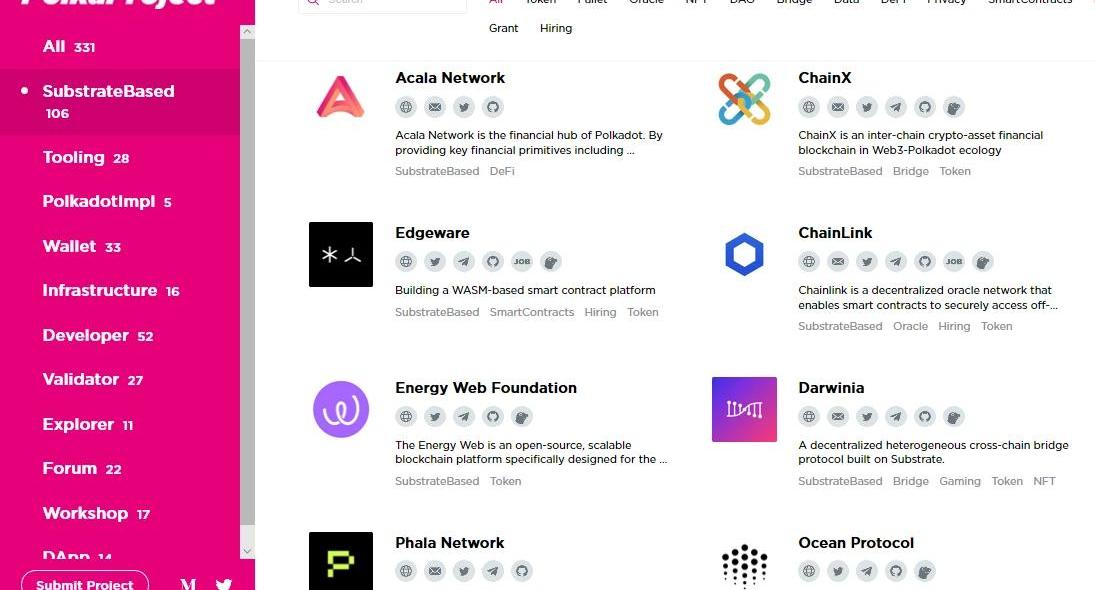Click the sidebar scrollbar down arrow
The width and height of the screenshot is (1095, 590).
(x=248, y=551)
